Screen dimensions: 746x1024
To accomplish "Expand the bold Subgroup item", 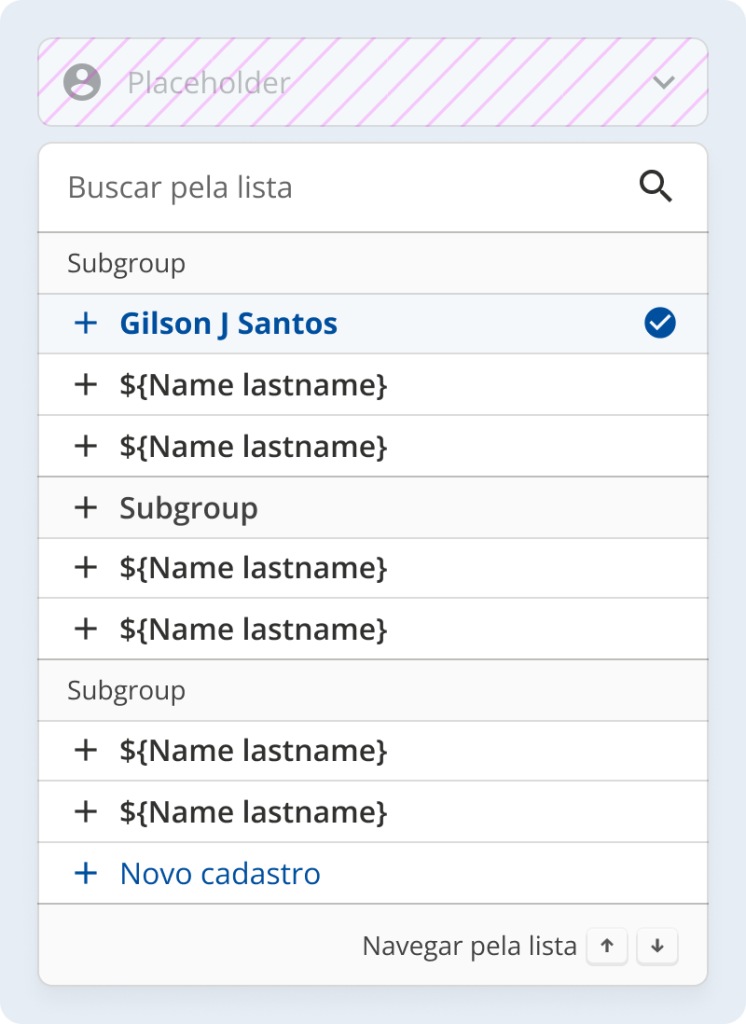I will [189, 508].
